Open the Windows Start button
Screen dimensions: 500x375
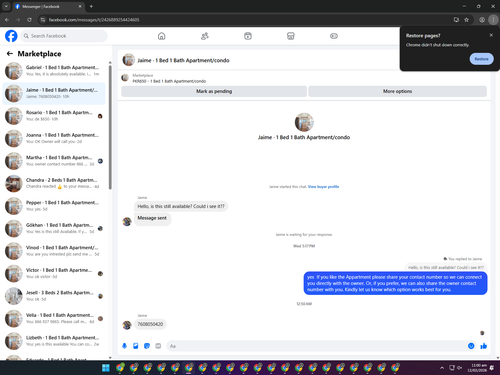[106, 368]
